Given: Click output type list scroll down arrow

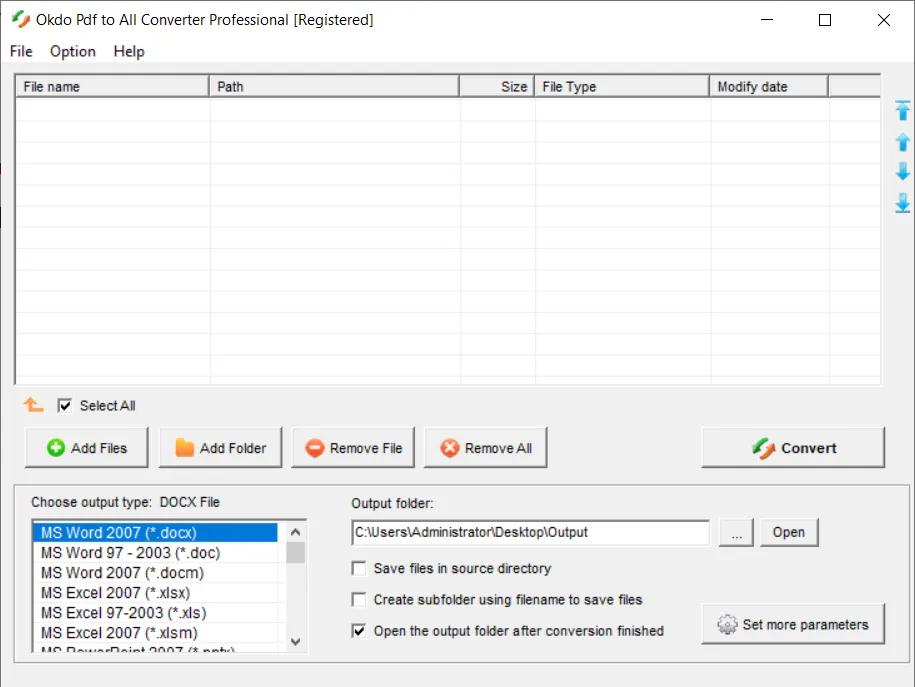Looking at the screenshot, I should click(x=295, y=641).
